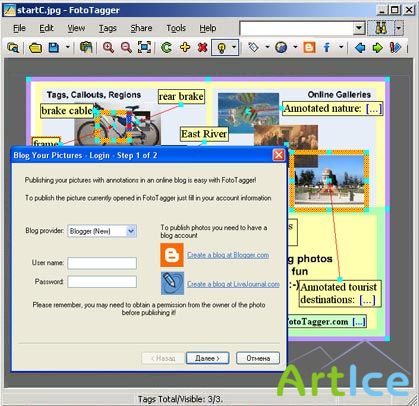Click the Tags Total/Visible status bar text
419x406 pixels.
[x=180, y=399]
